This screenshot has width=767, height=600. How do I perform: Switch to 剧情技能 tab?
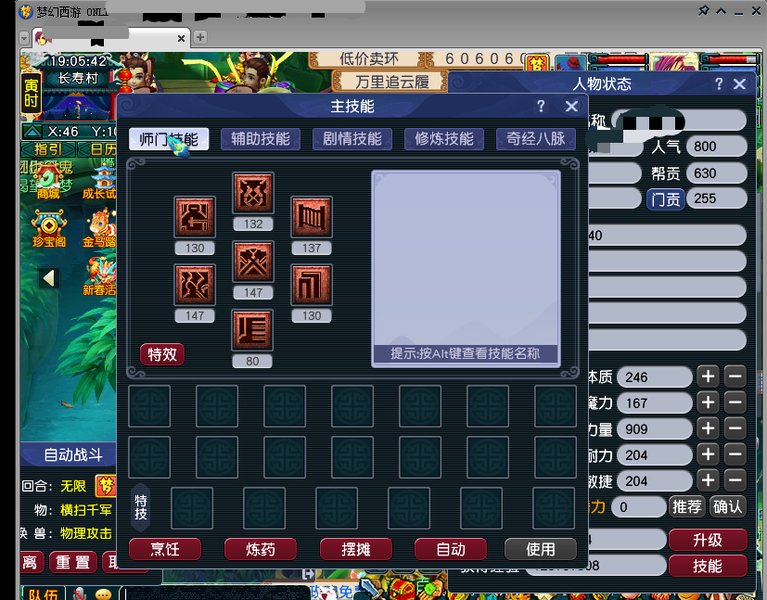pos(352,139)
